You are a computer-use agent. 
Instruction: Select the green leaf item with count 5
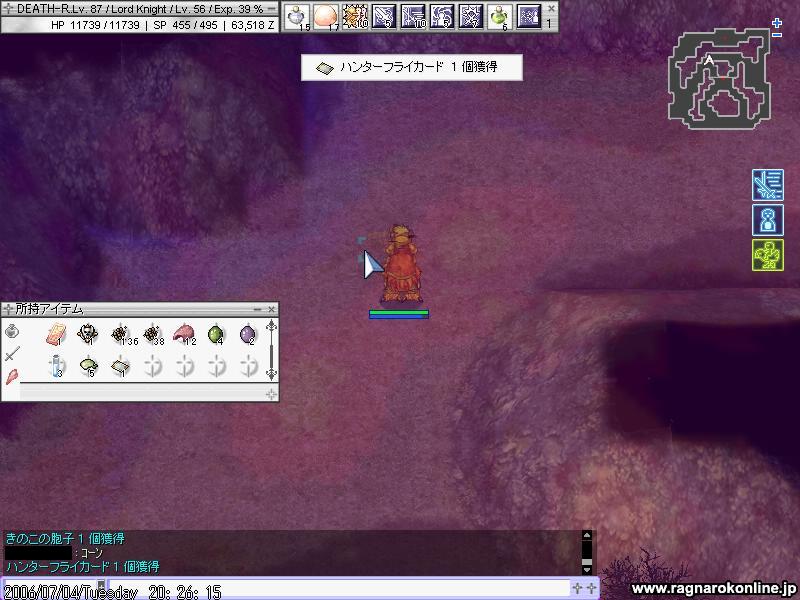point(88,366)
